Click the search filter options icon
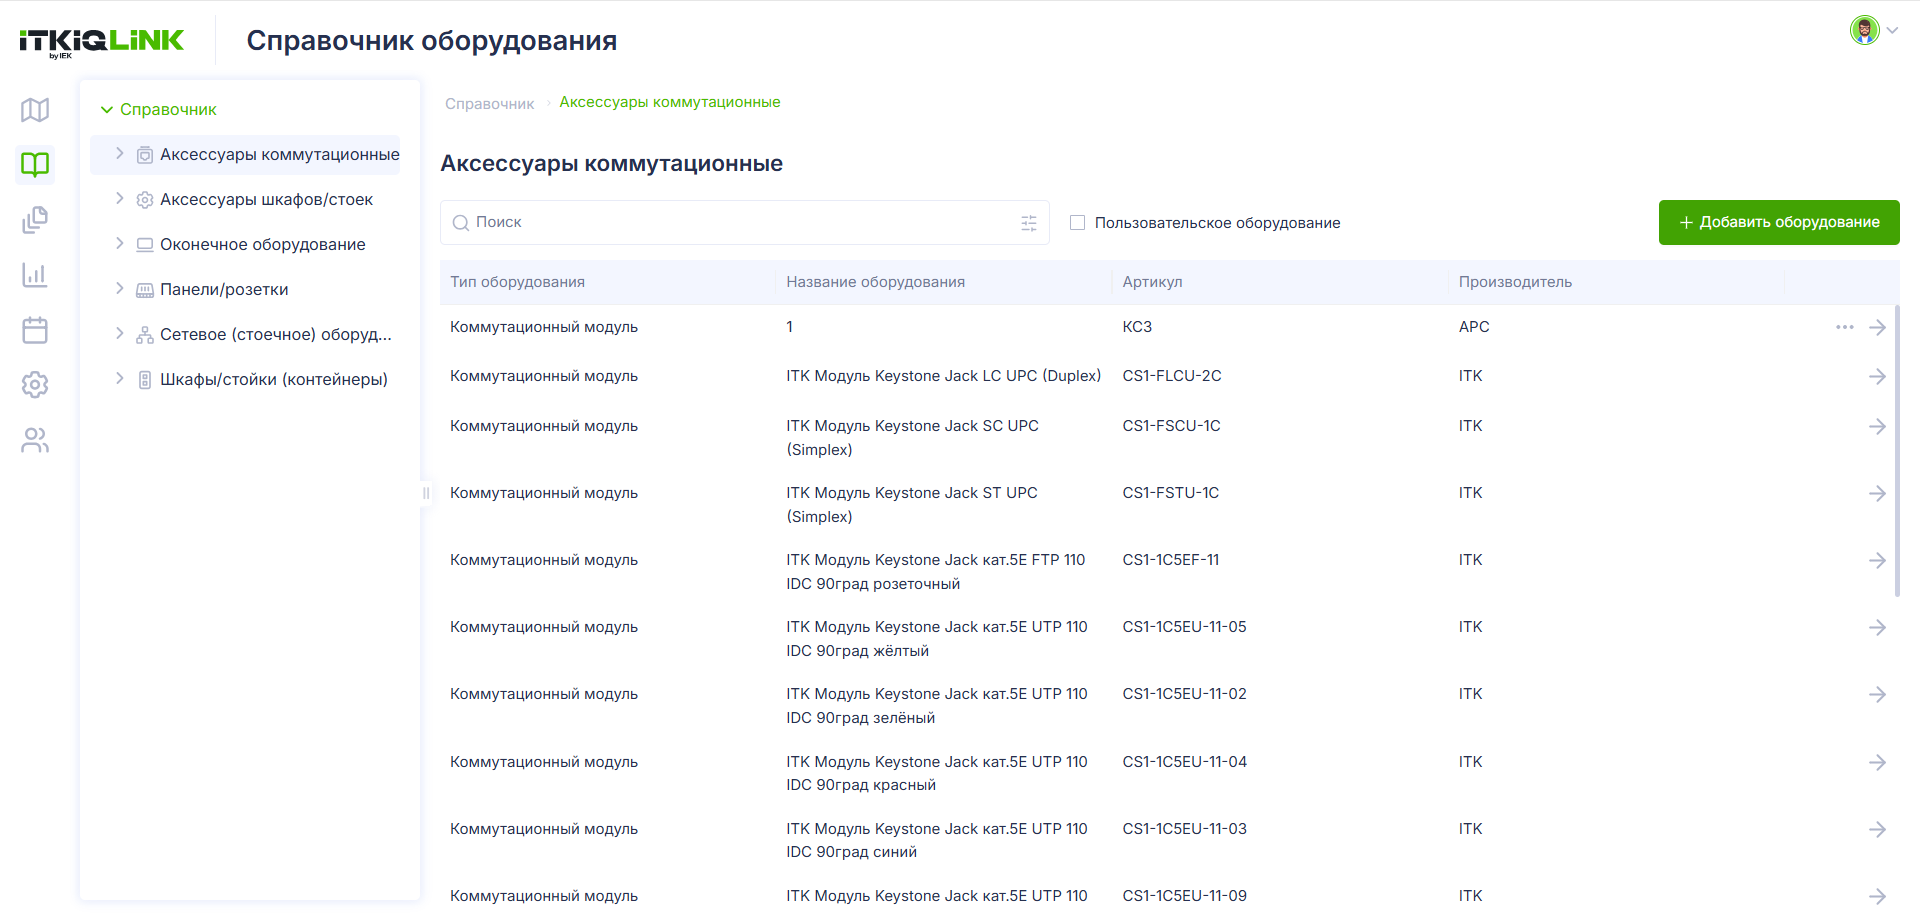This screenshot has width=1920, height=920. [x=1029, y=223]
